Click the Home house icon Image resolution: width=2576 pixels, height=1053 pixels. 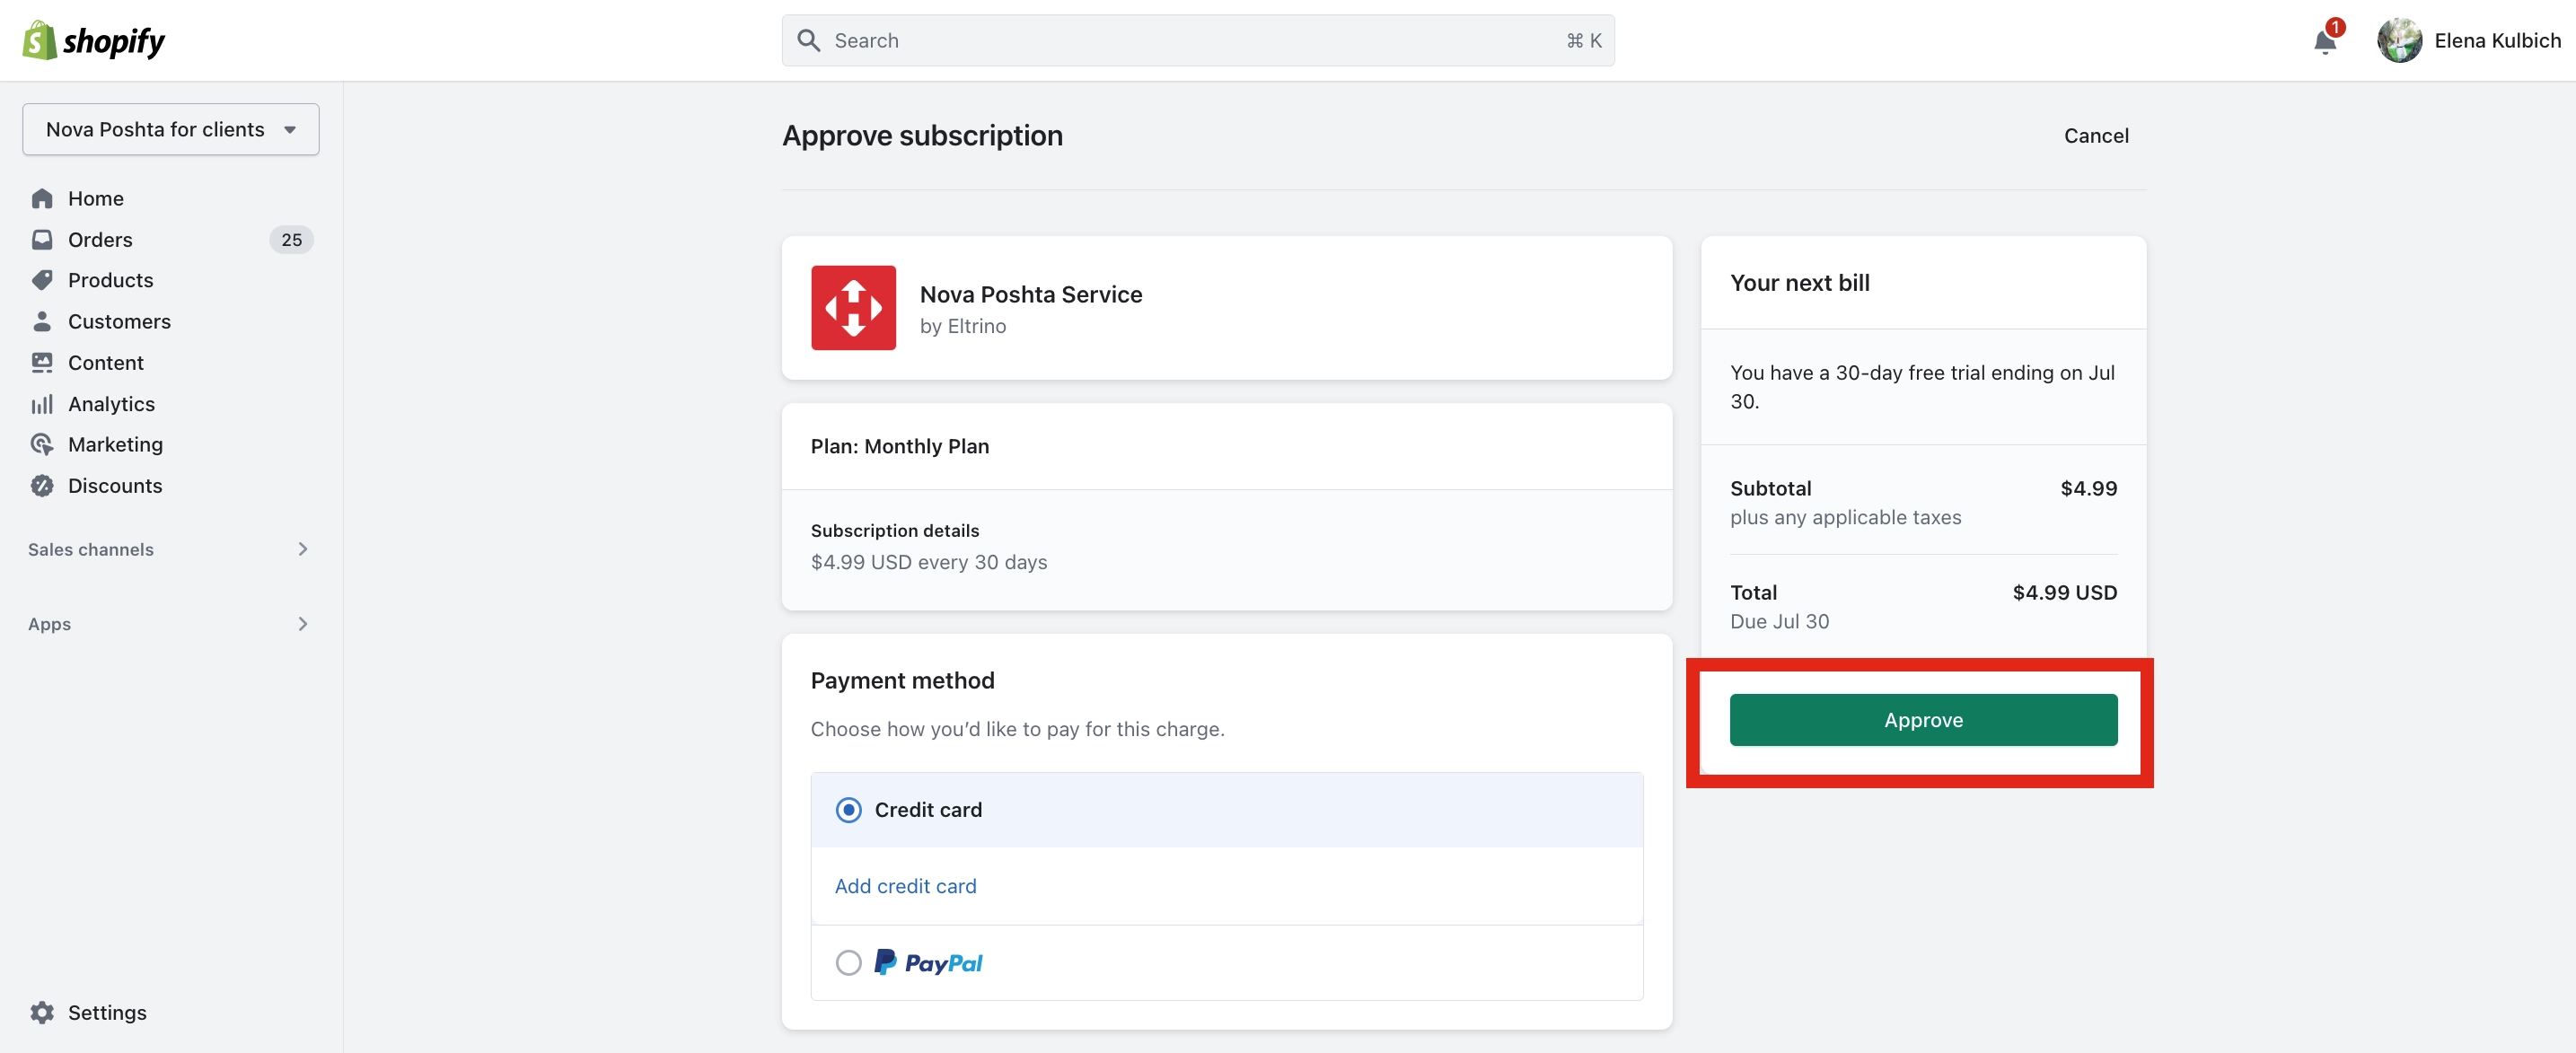click(x=42, y=199)
